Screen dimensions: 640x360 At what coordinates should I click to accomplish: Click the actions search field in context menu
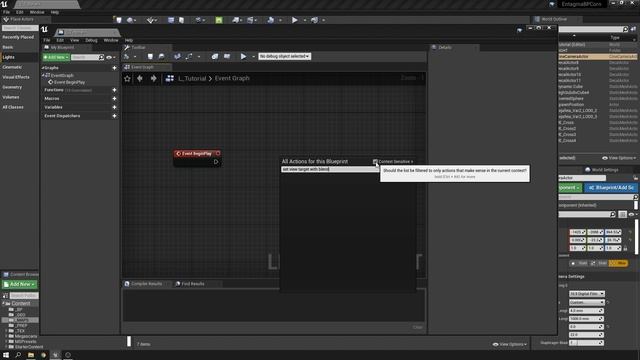click(330, 169)
